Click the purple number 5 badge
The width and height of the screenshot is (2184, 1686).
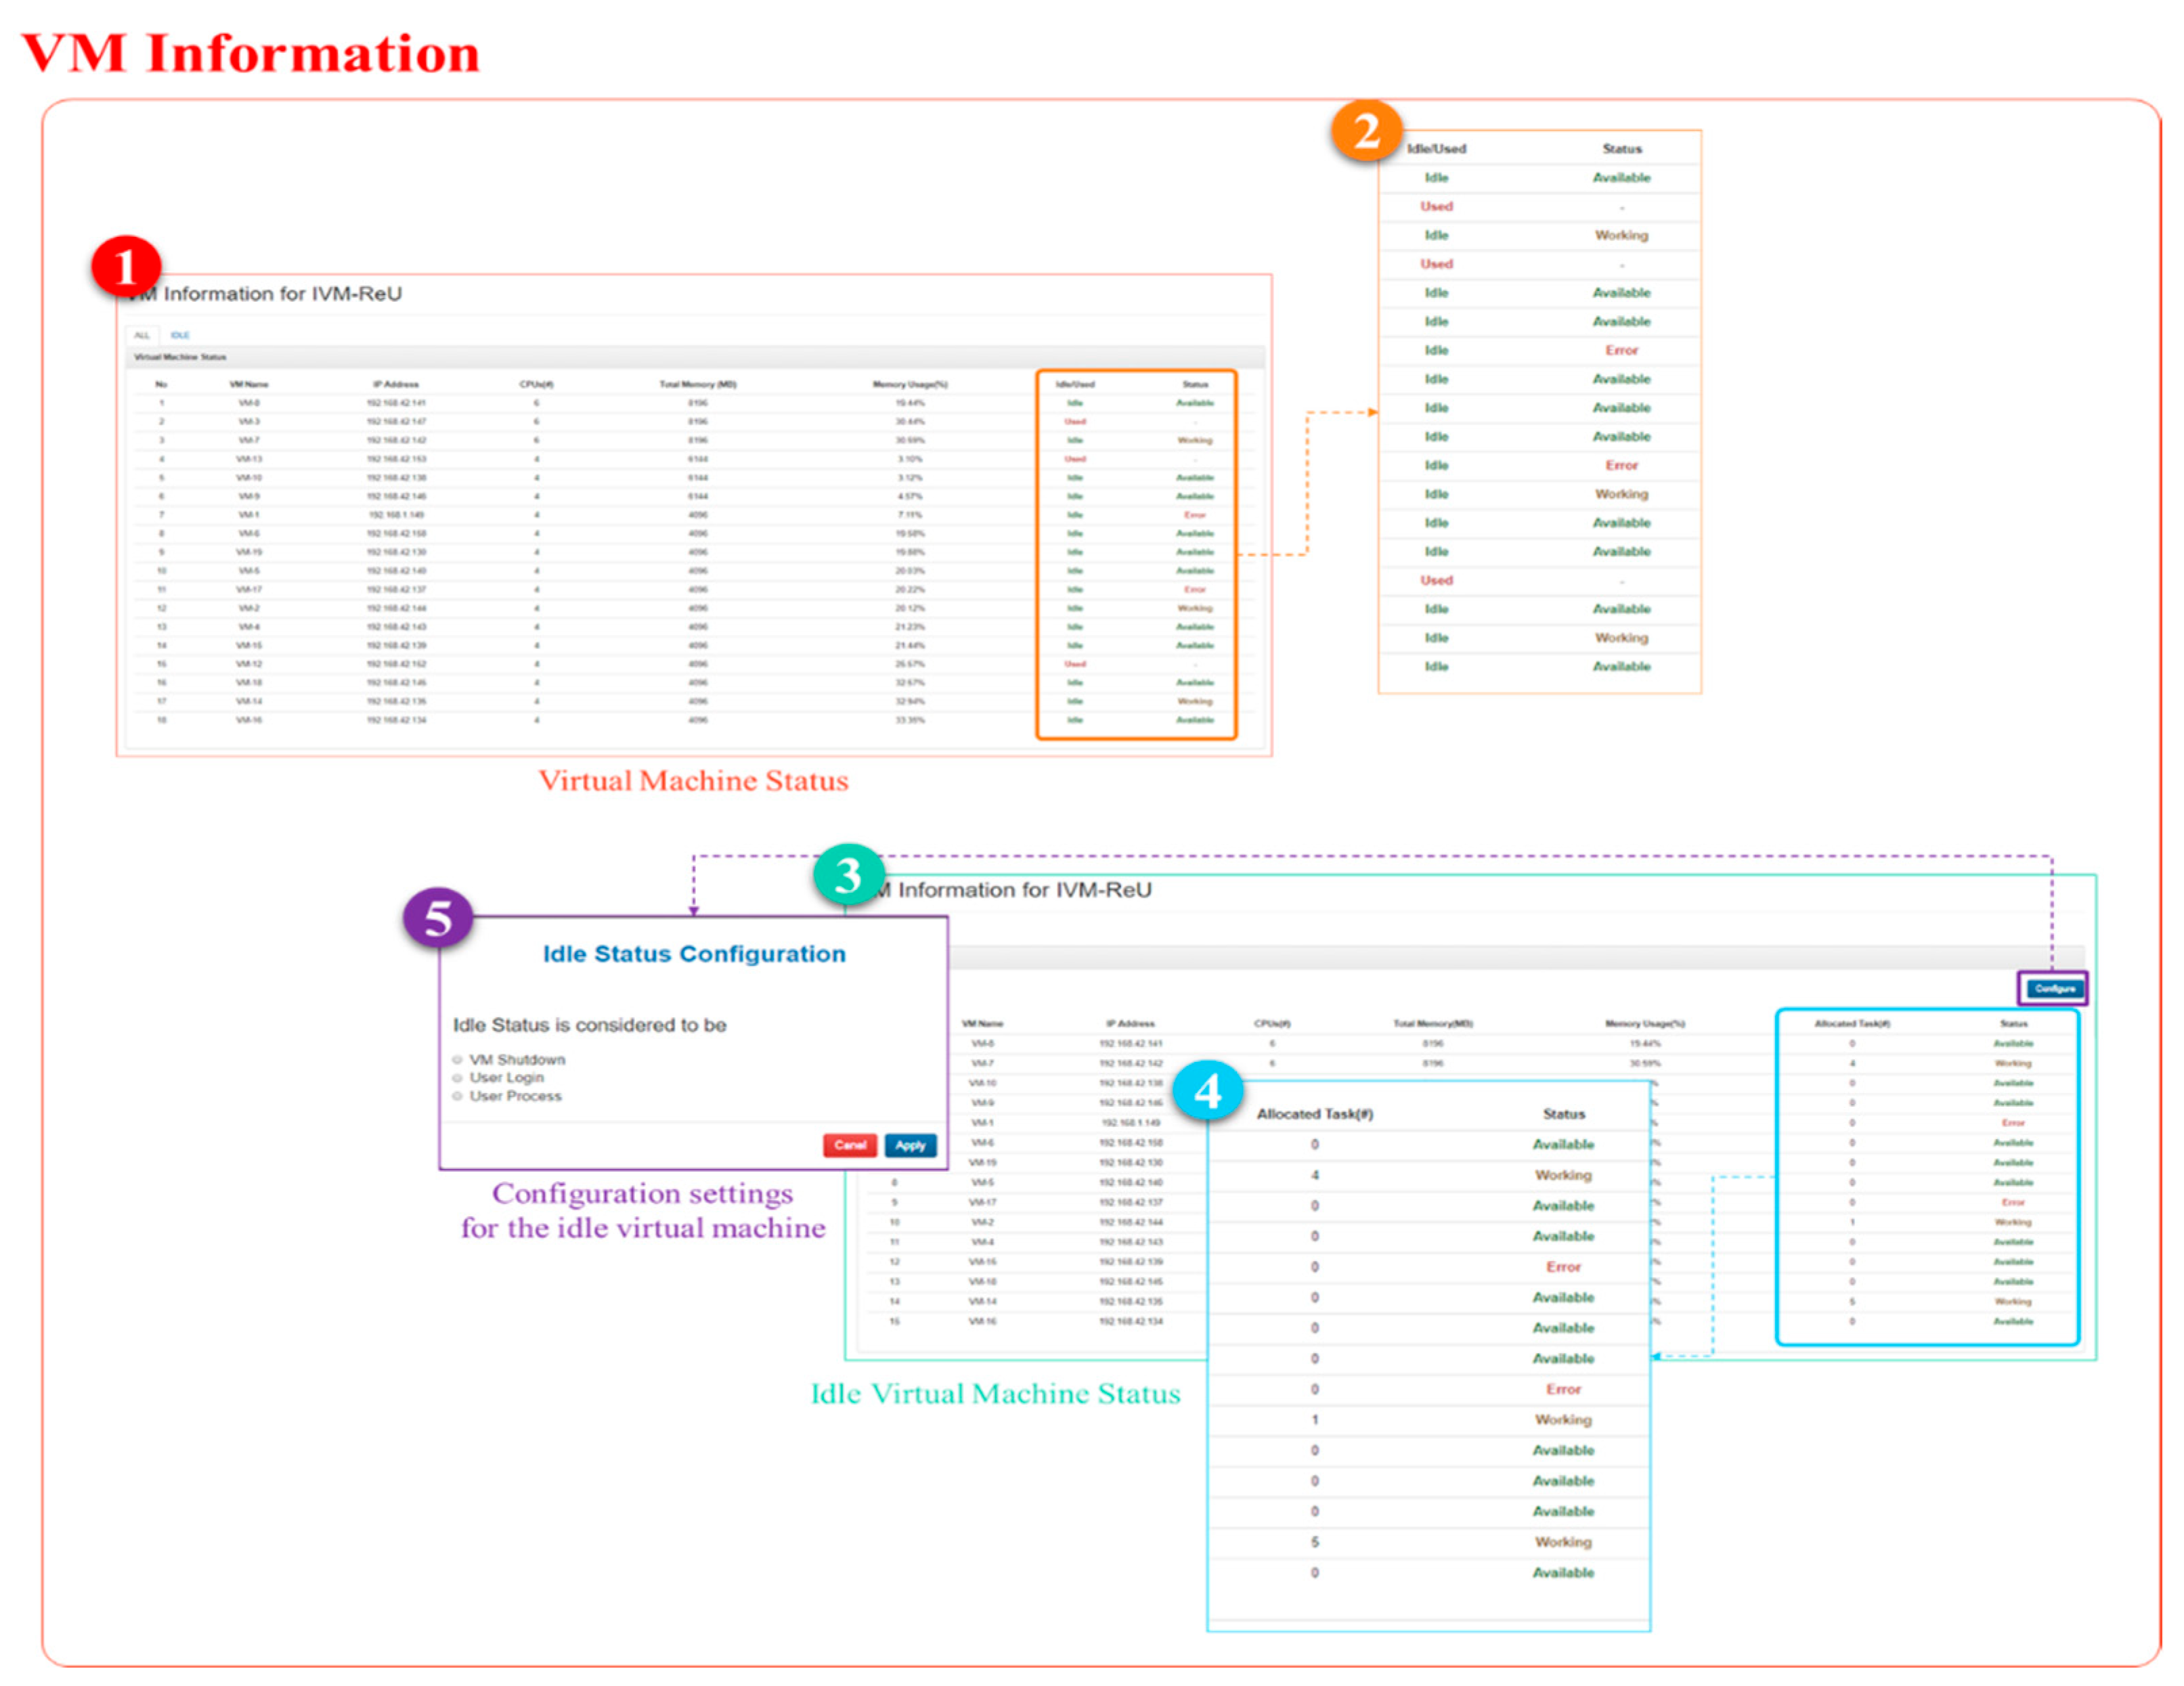point(438,917)
